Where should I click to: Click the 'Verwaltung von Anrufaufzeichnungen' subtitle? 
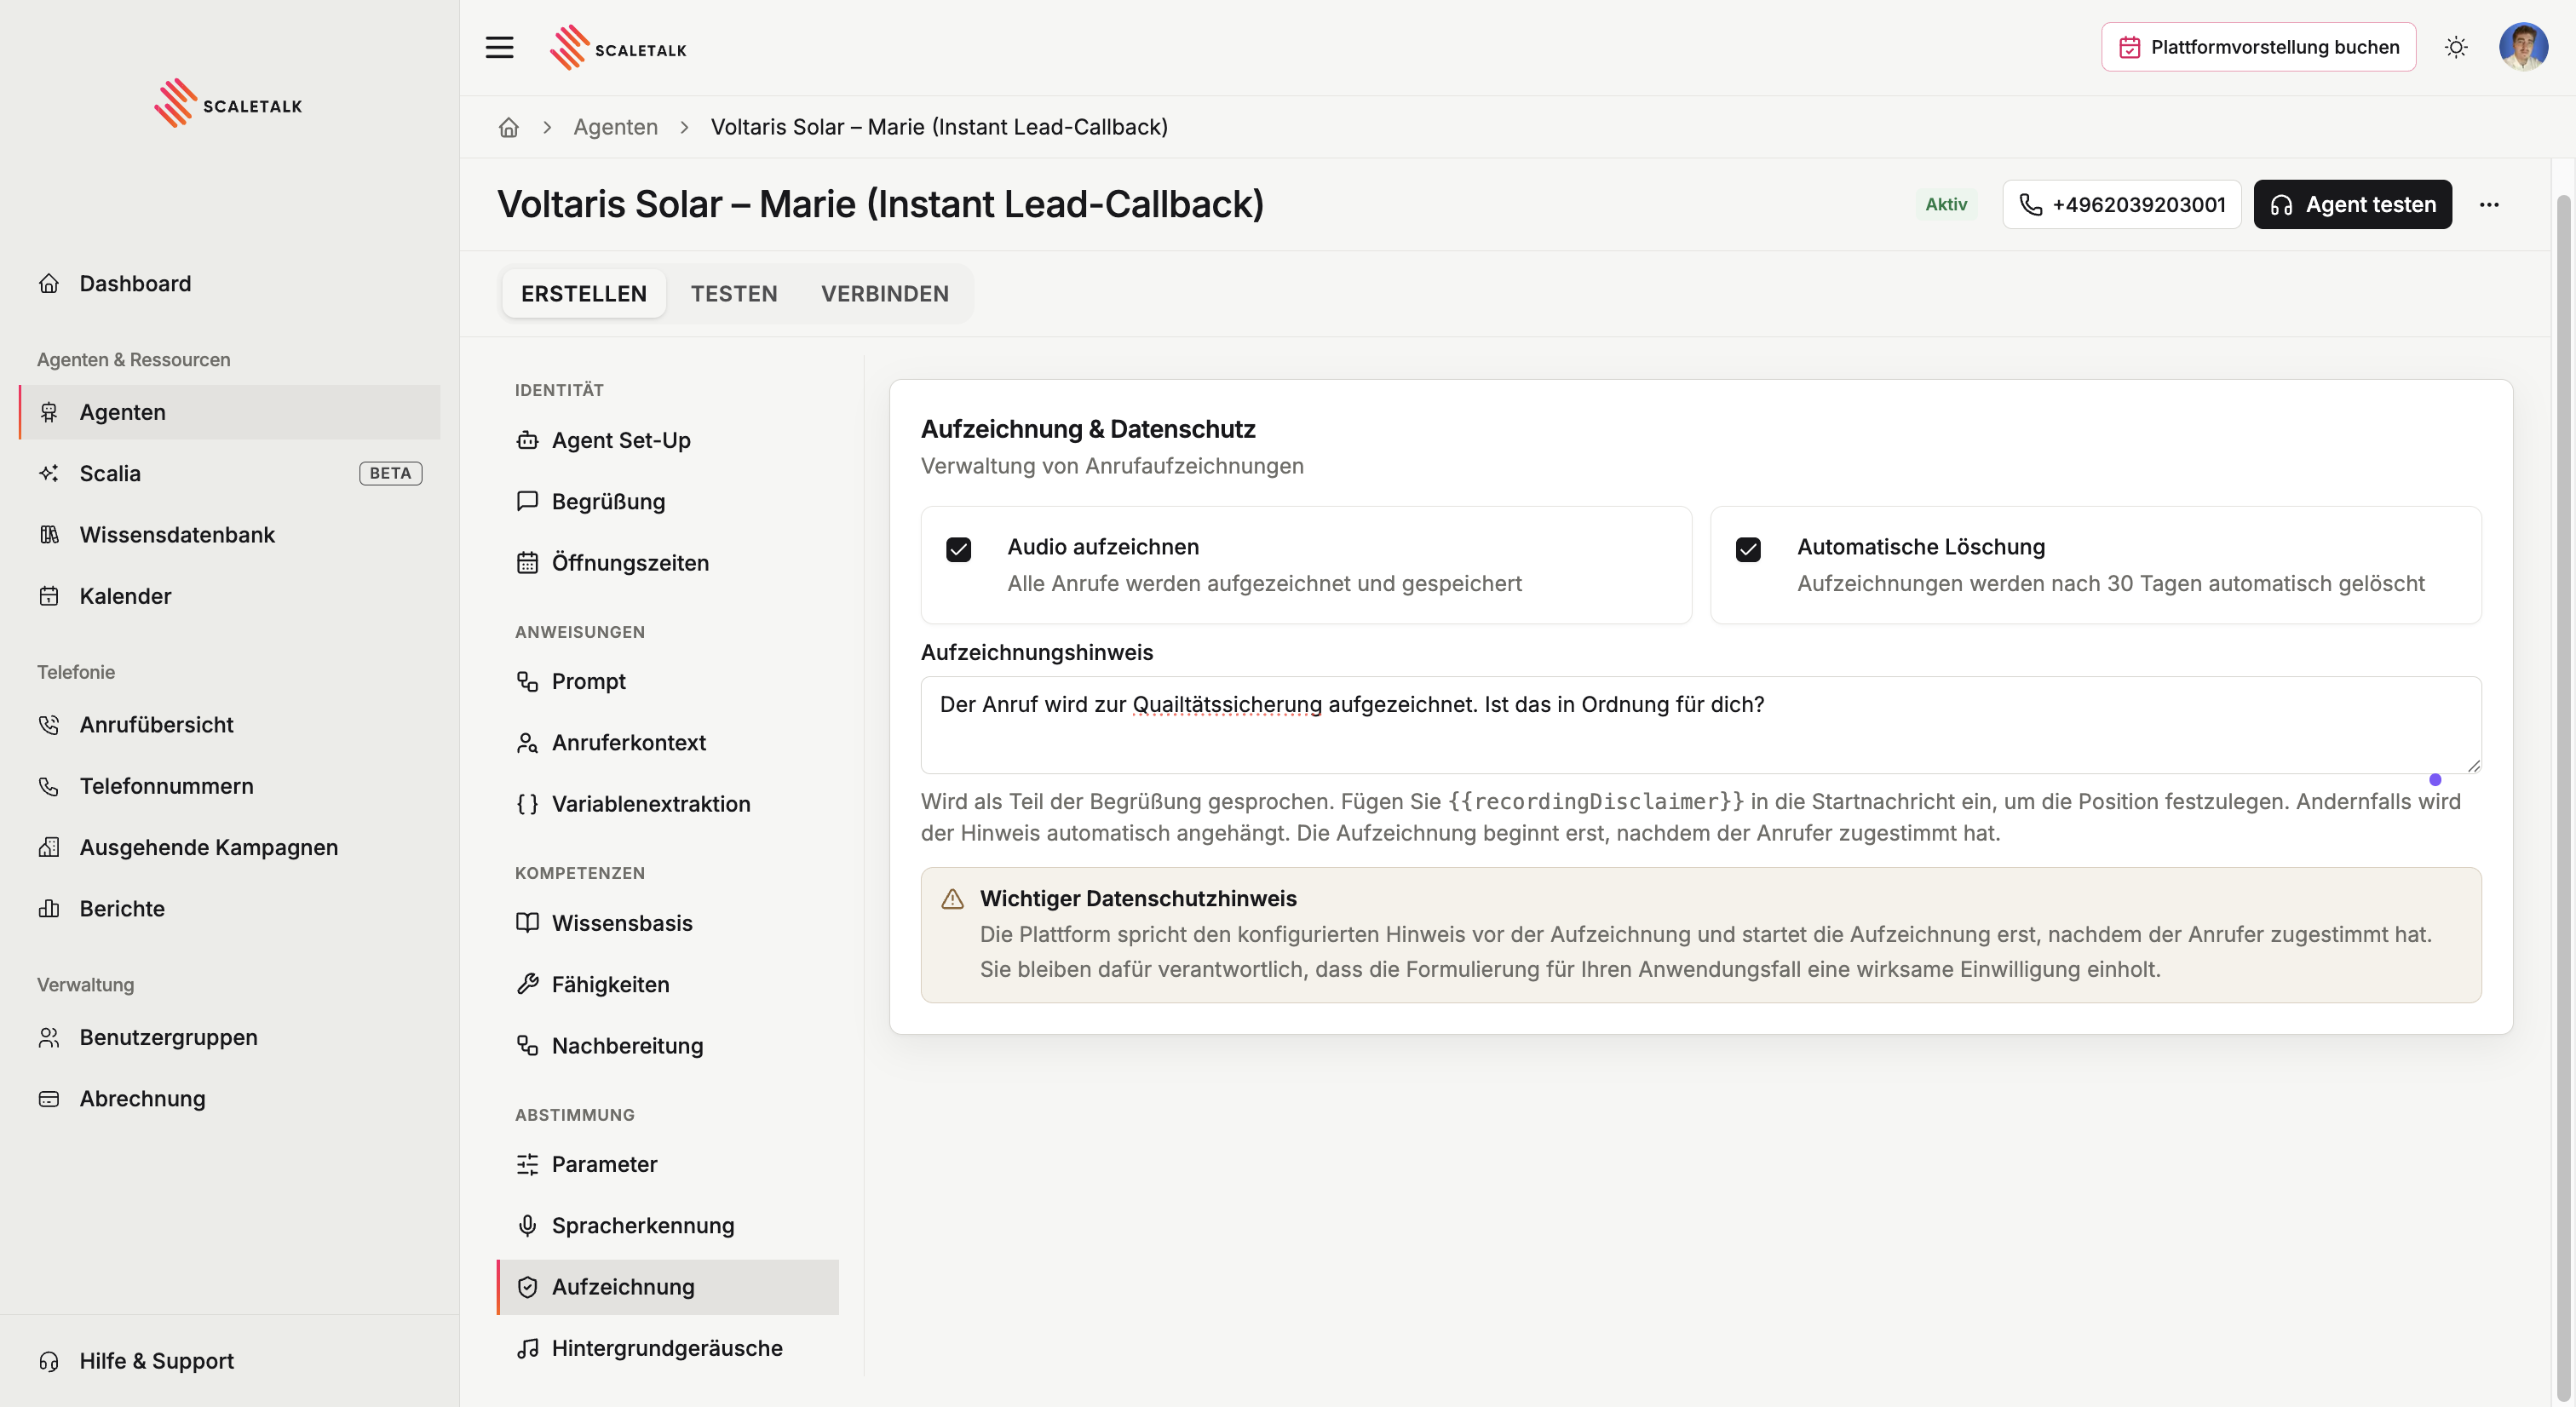[1112, 466]
